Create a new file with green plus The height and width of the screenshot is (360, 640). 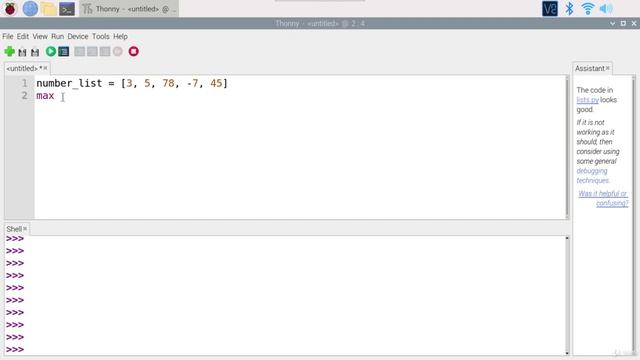pyautogui.click(x=9, y=51)
